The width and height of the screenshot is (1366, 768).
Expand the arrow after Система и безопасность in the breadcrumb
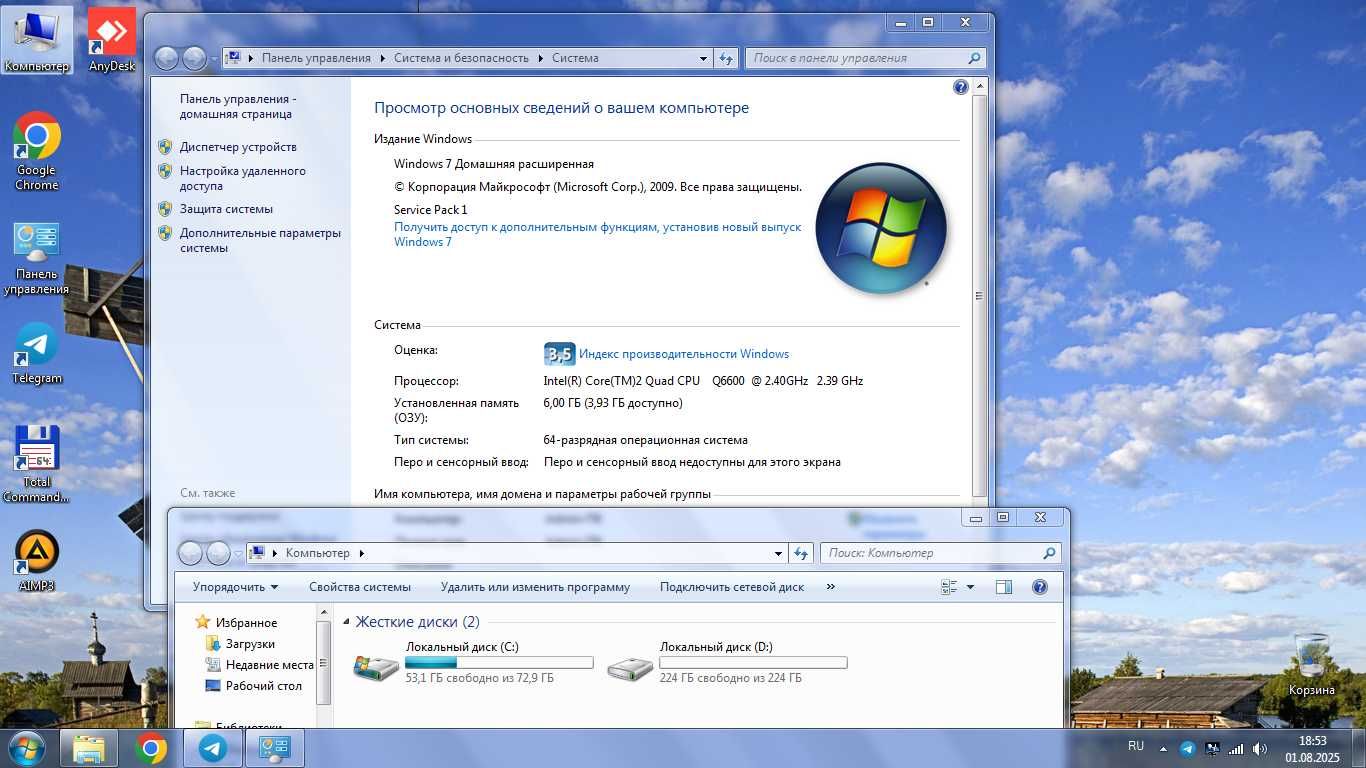tap(542, 58)
